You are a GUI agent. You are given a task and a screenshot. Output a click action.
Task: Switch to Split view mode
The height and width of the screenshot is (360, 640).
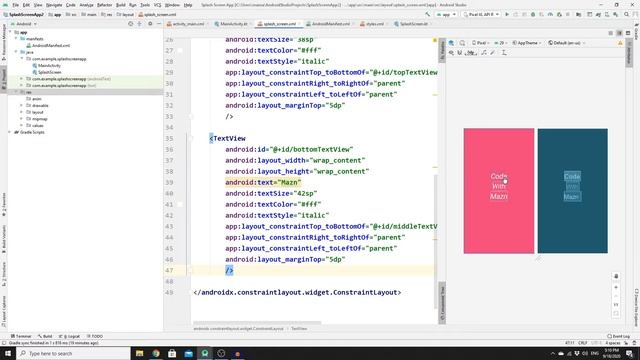tap(620, 33)
